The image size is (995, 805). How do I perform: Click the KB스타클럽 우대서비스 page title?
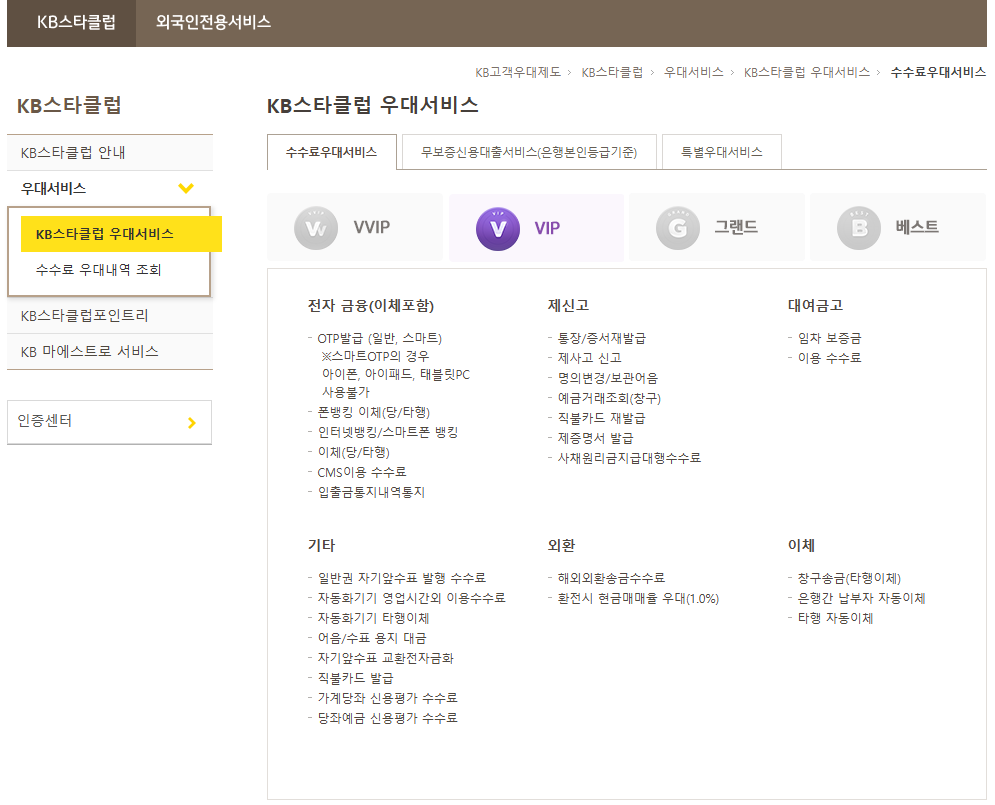(372, 105)
